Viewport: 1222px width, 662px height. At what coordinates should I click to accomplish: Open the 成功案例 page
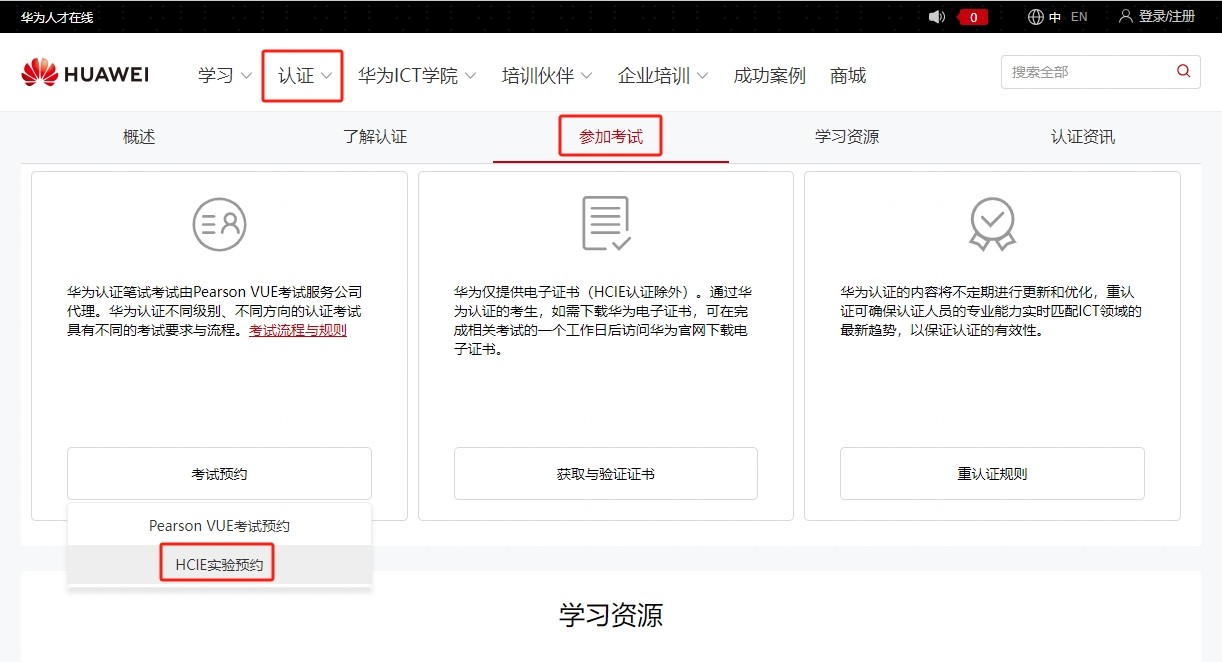[769, 76]
